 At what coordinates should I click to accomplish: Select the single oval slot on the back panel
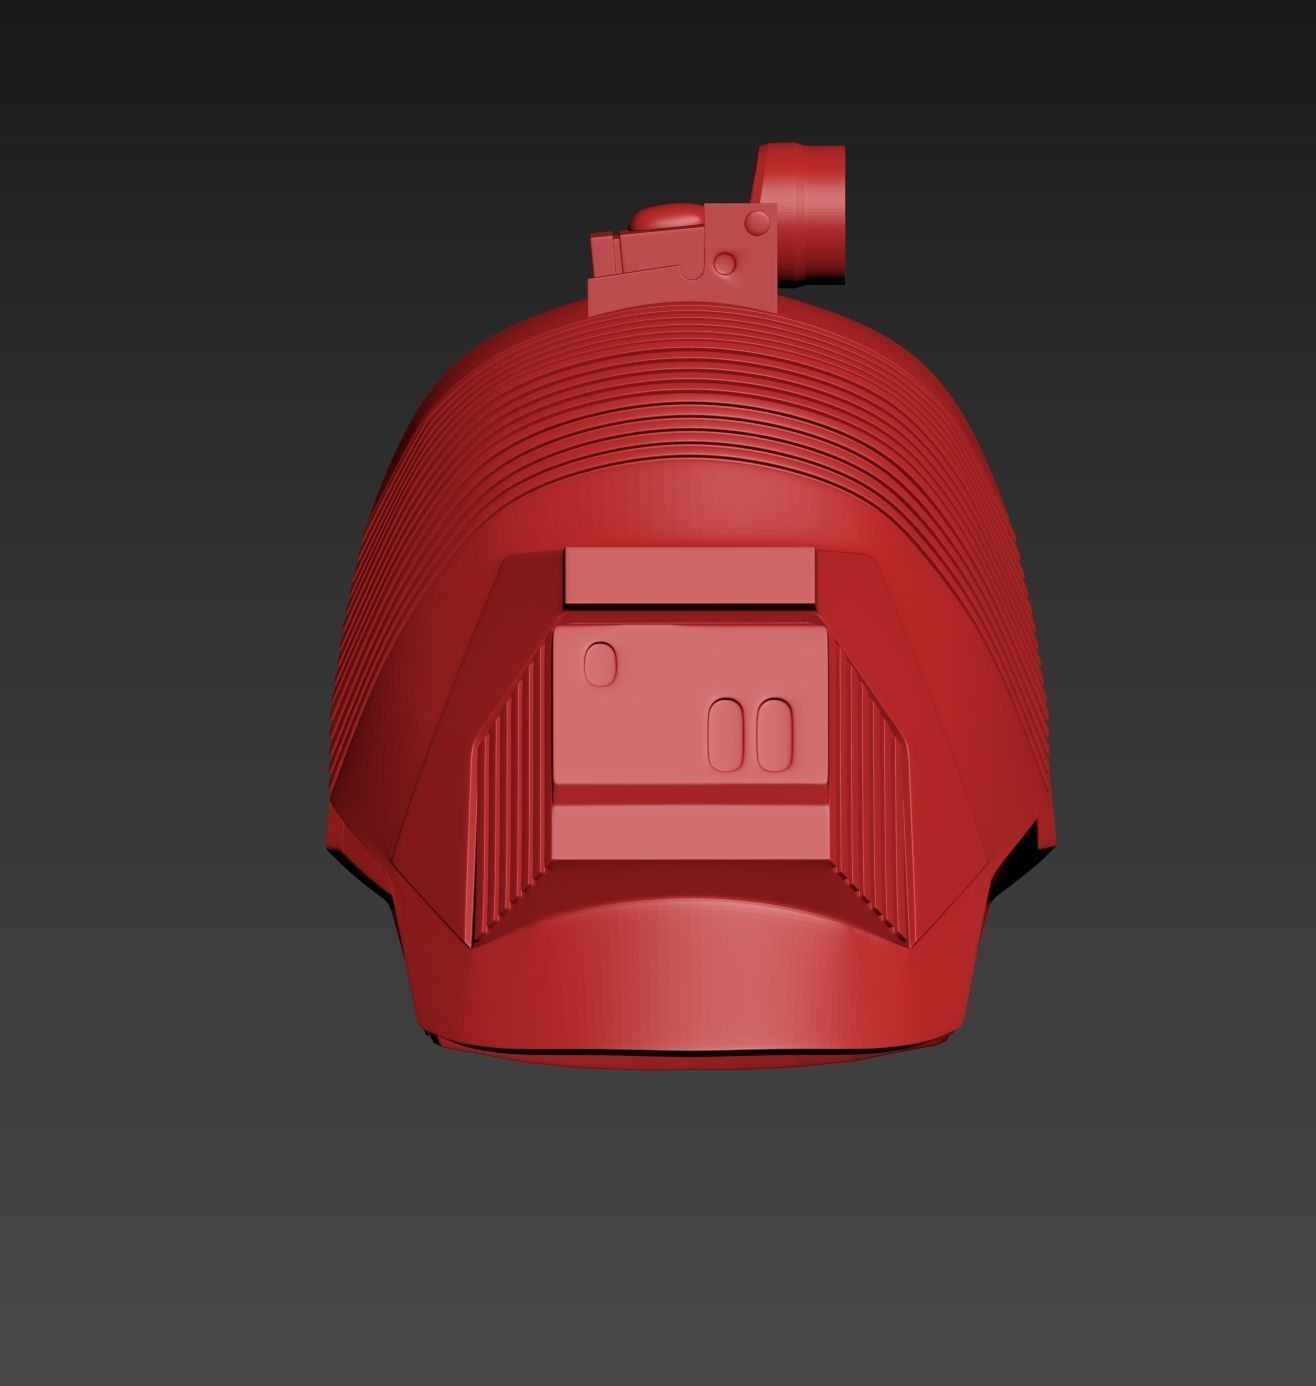coord(598,664)
